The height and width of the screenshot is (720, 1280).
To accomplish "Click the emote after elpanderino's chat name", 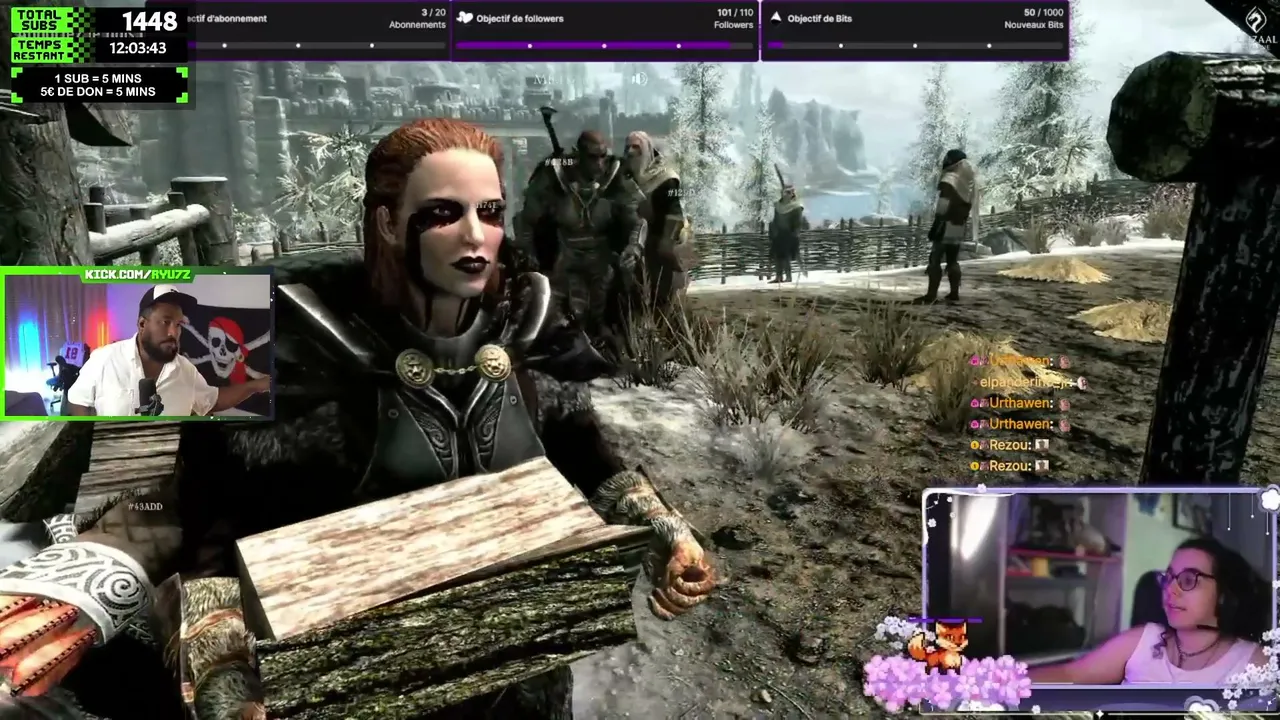I will click(1080, 383).
